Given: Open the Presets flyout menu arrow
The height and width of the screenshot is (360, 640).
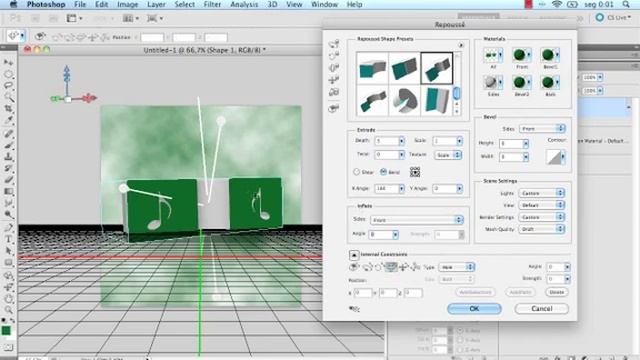Looking at the screenshot, I should pos(461,45).
